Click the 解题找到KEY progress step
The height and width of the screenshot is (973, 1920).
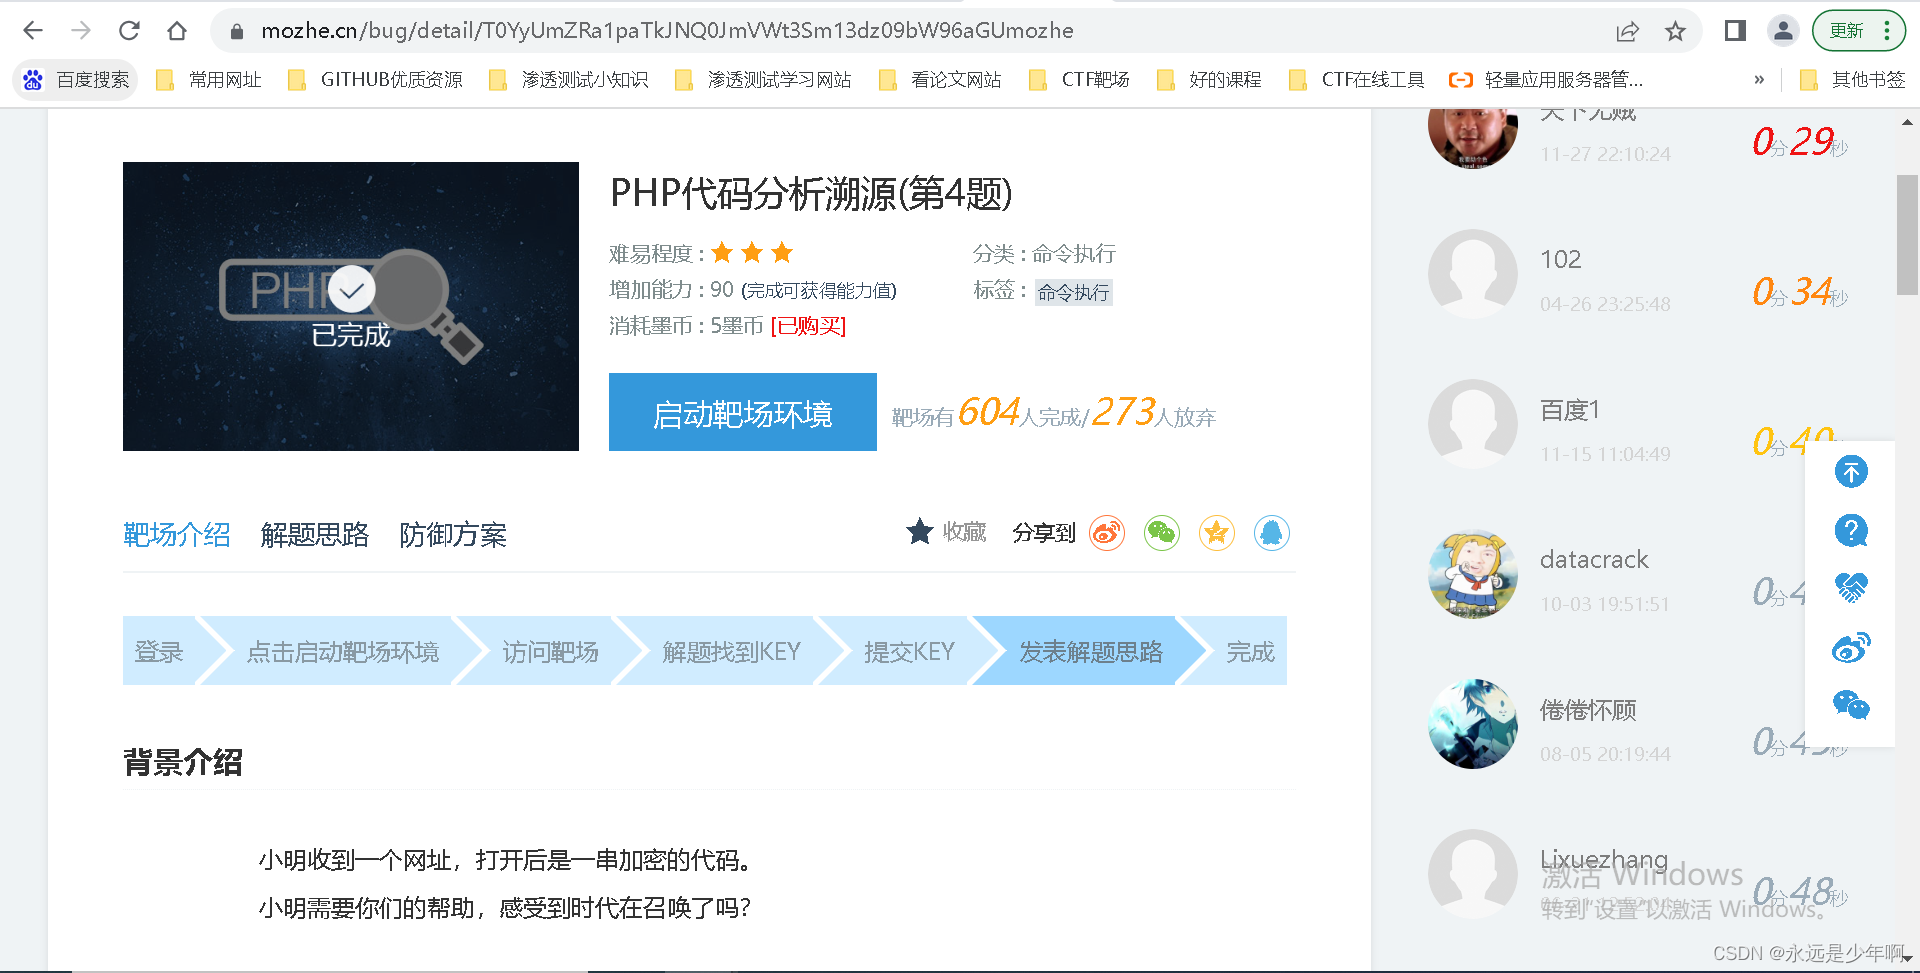click(x=731, y=651)
